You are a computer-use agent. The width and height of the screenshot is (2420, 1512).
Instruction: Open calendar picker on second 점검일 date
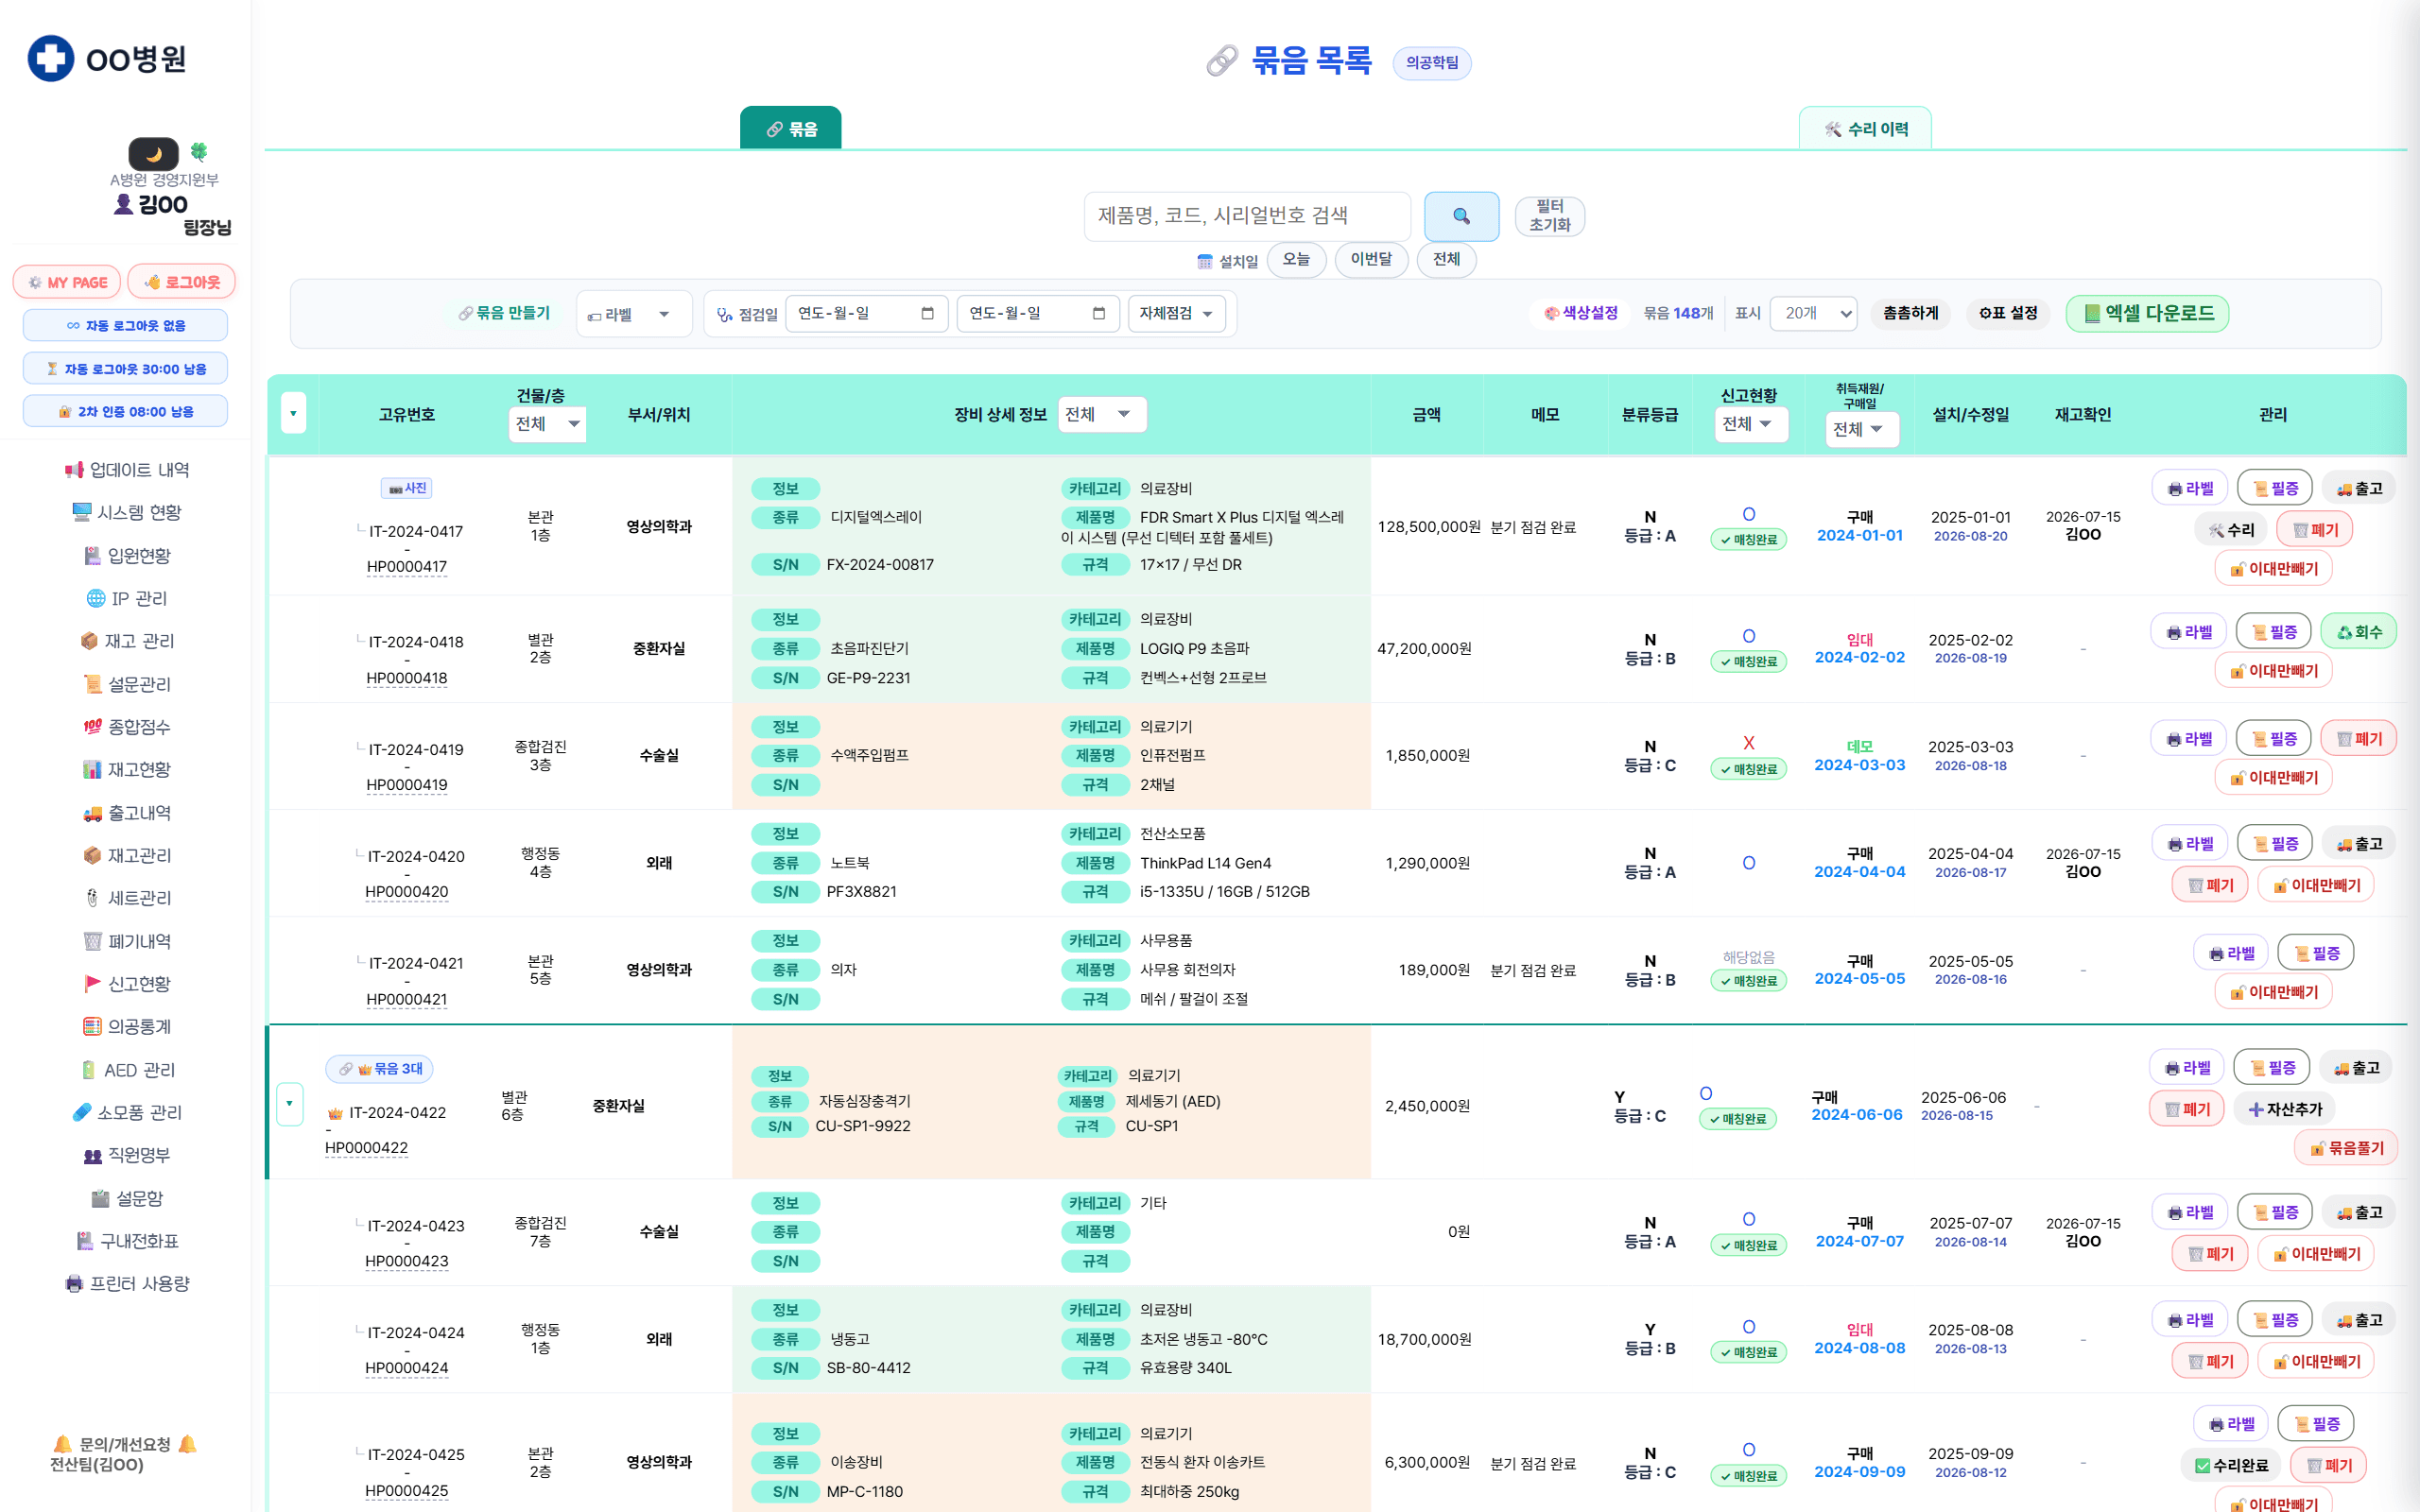click(x=1098, y=314)
